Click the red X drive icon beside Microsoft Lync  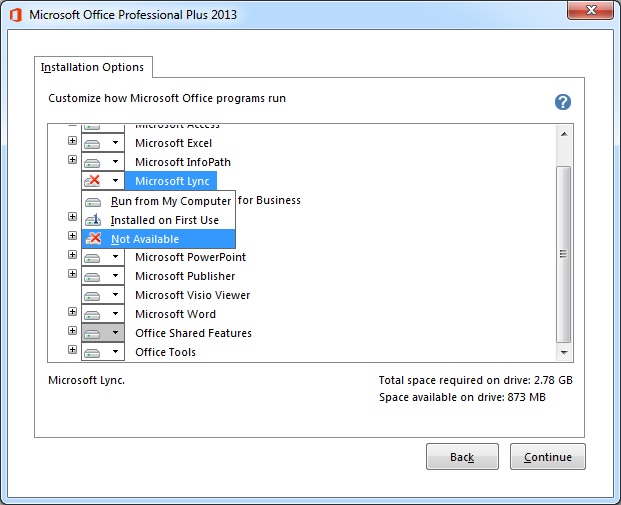point(93,181)
